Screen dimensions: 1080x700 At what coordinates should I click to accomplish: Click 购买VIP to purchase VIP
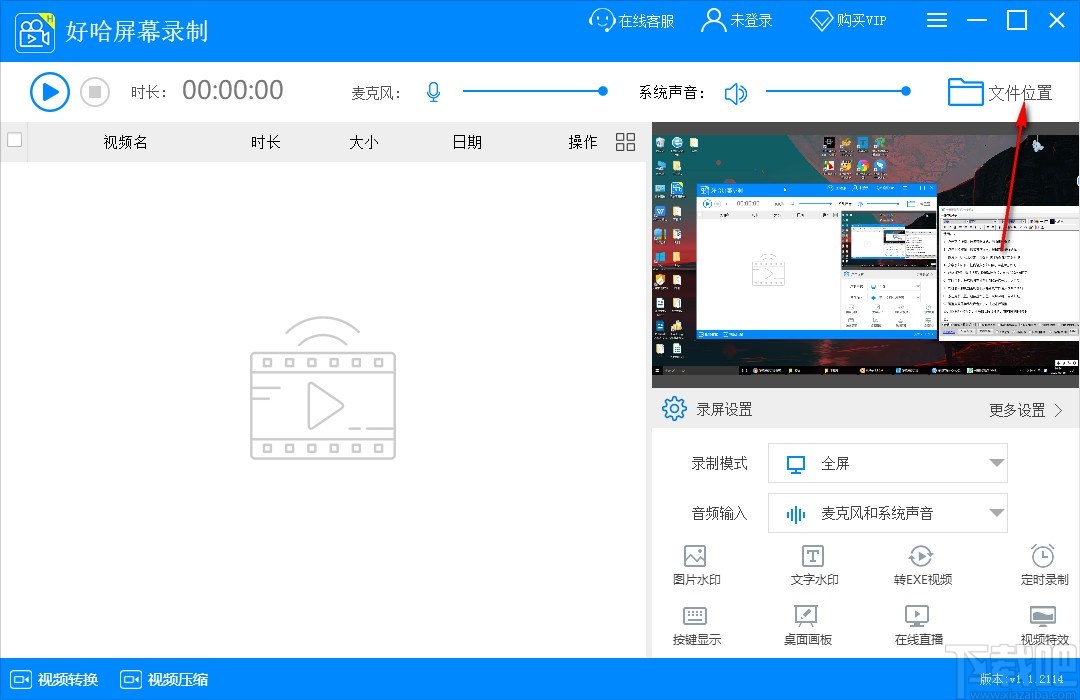[x=848, y=20]
